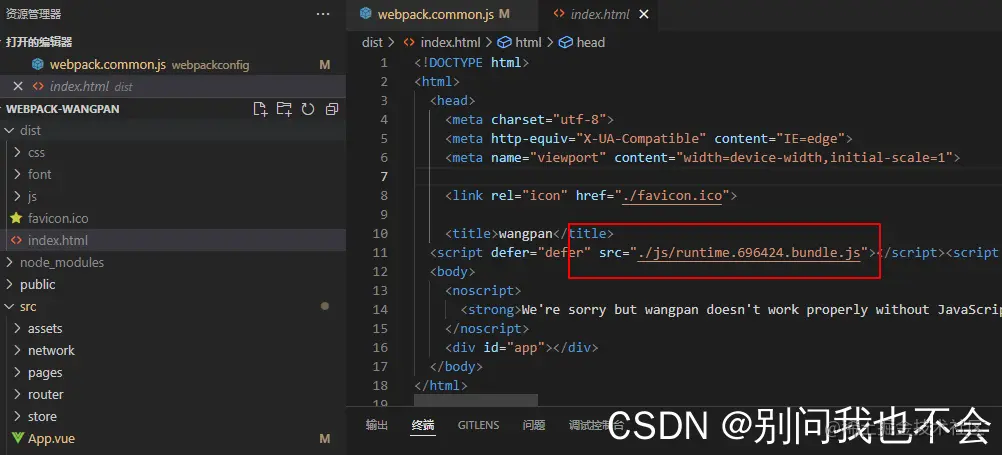Follow the ./js/runtime.696424.bundle.js src link
Image resolution: width=1002 pixels, height=455 pixels.
pos(749,253)
